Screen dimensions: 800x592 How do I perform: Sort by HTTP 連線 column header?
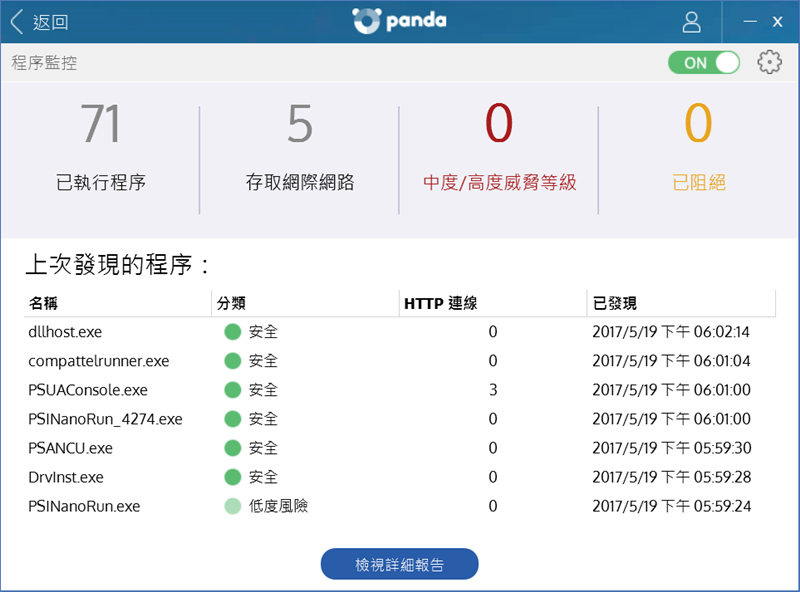click(441, 303)
